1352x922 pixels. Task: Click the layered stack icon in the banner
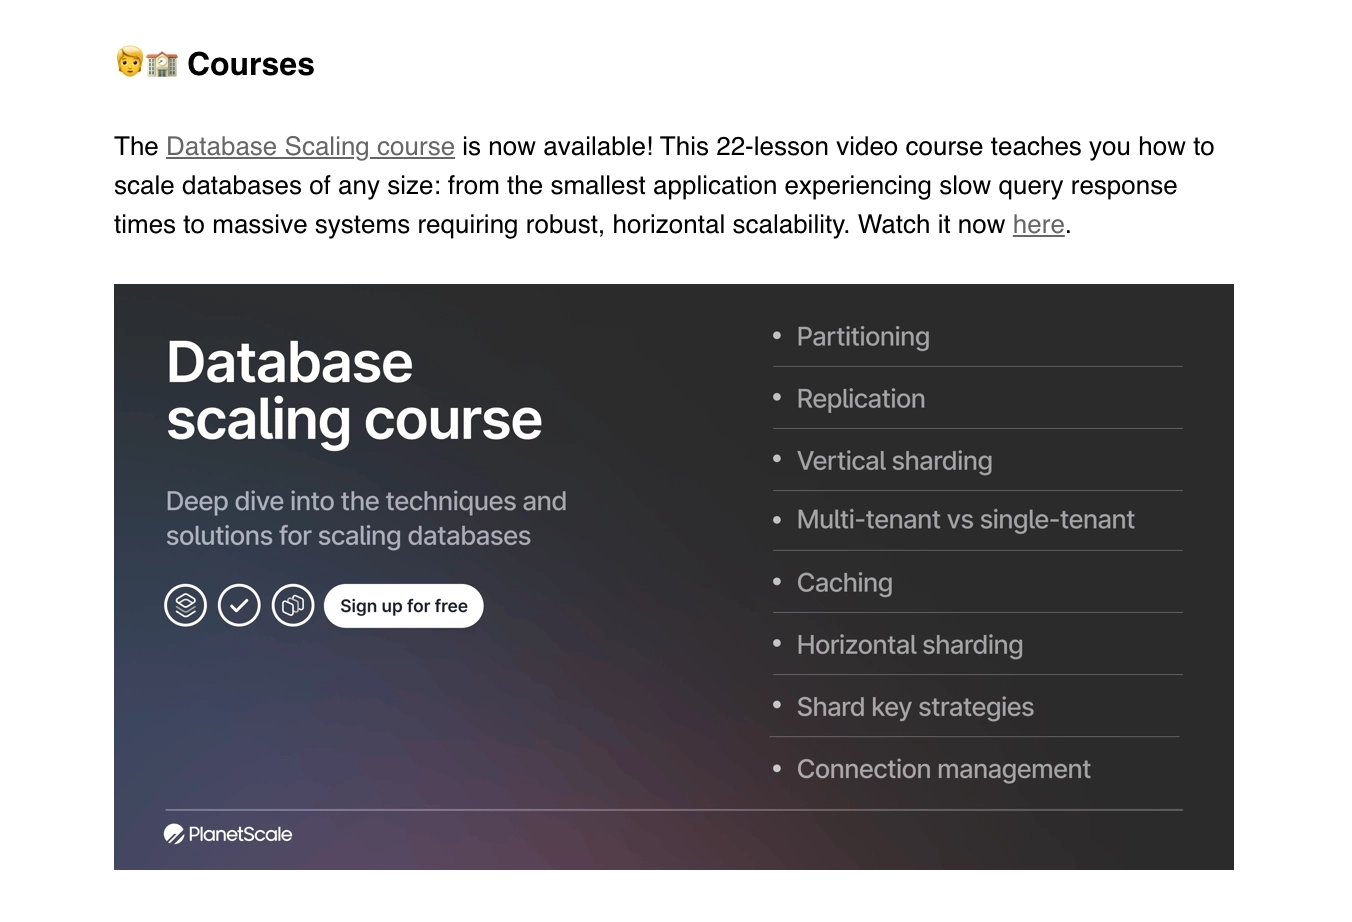coord(185,604)
